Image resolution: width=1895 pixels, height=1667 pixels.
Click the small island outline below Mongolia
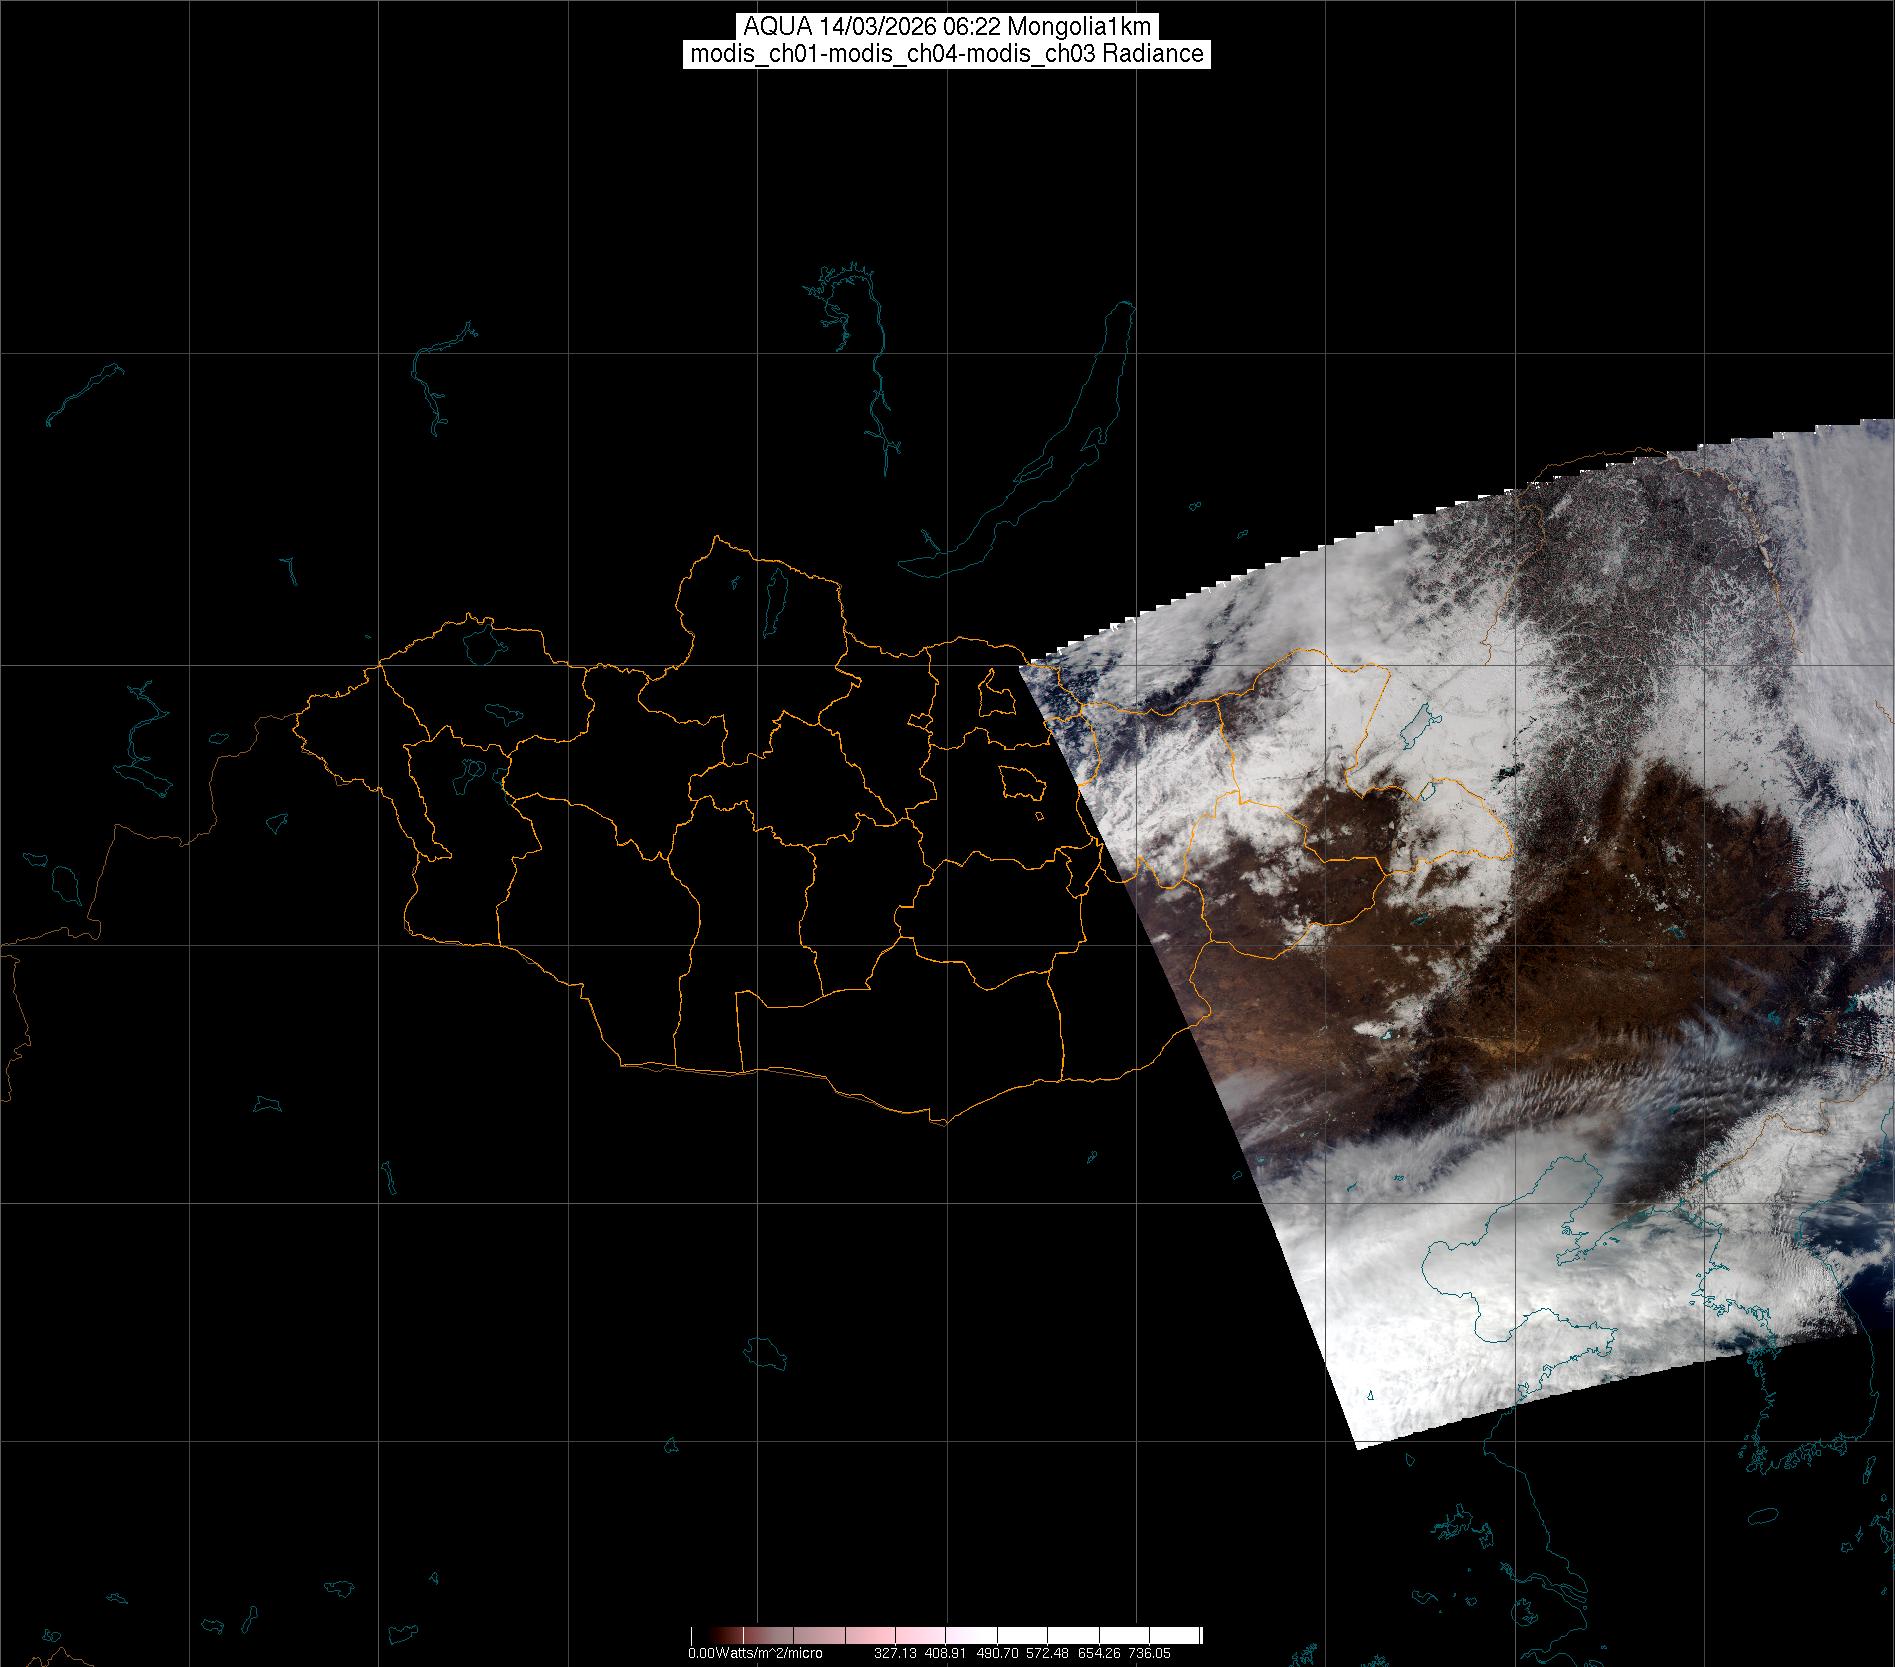[766, 1353]
